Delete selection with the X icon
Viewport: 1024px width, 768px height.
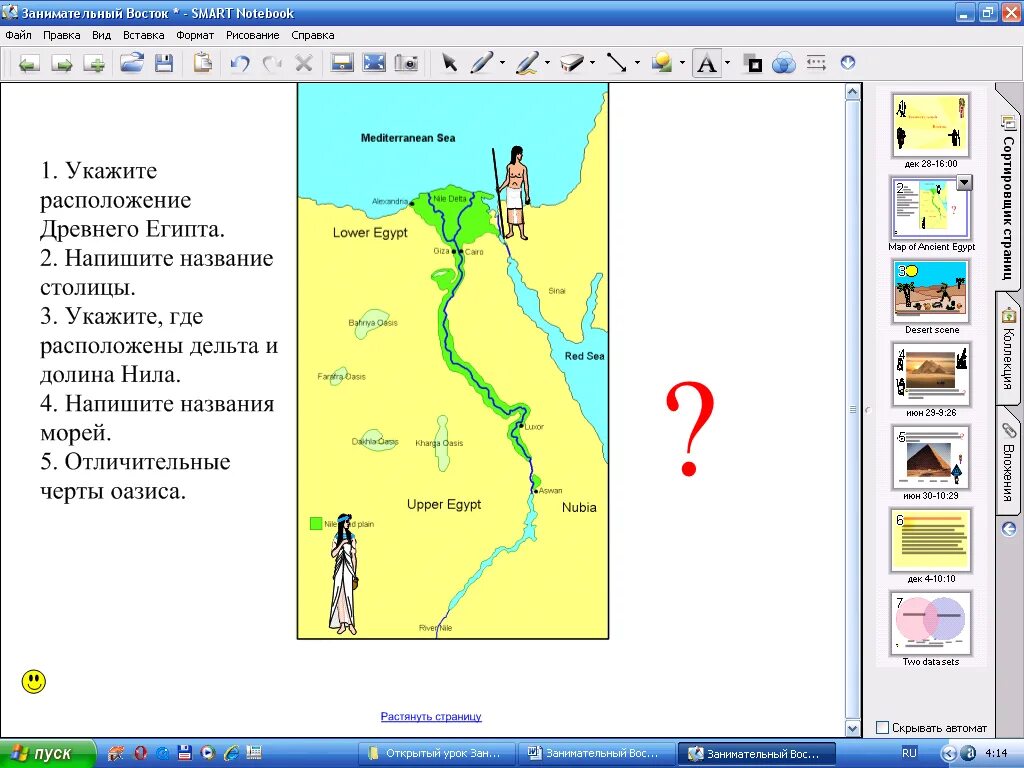pos(304,63)
